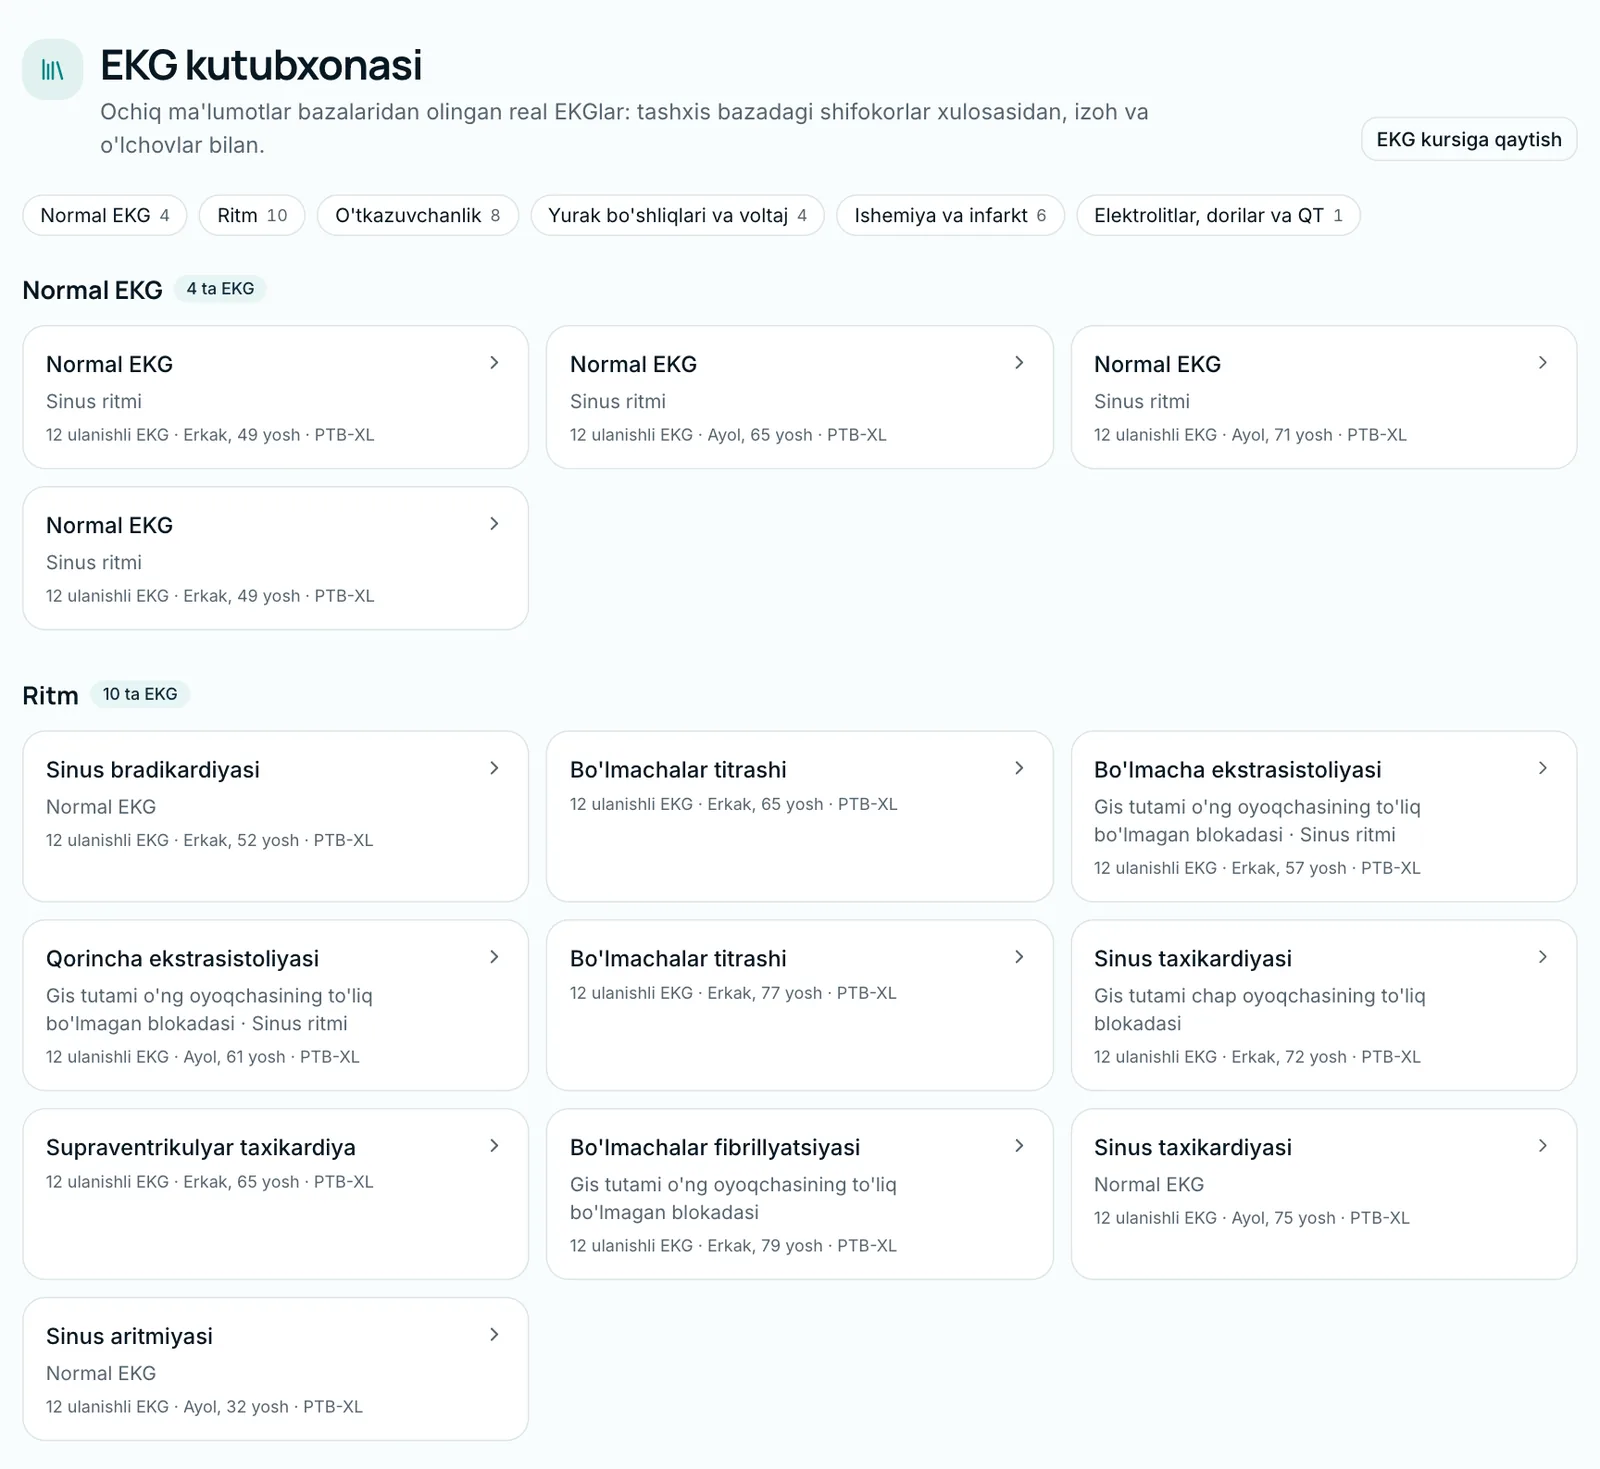Click the chevron on Supraventrikulyar taxikardiya card

494,1146
